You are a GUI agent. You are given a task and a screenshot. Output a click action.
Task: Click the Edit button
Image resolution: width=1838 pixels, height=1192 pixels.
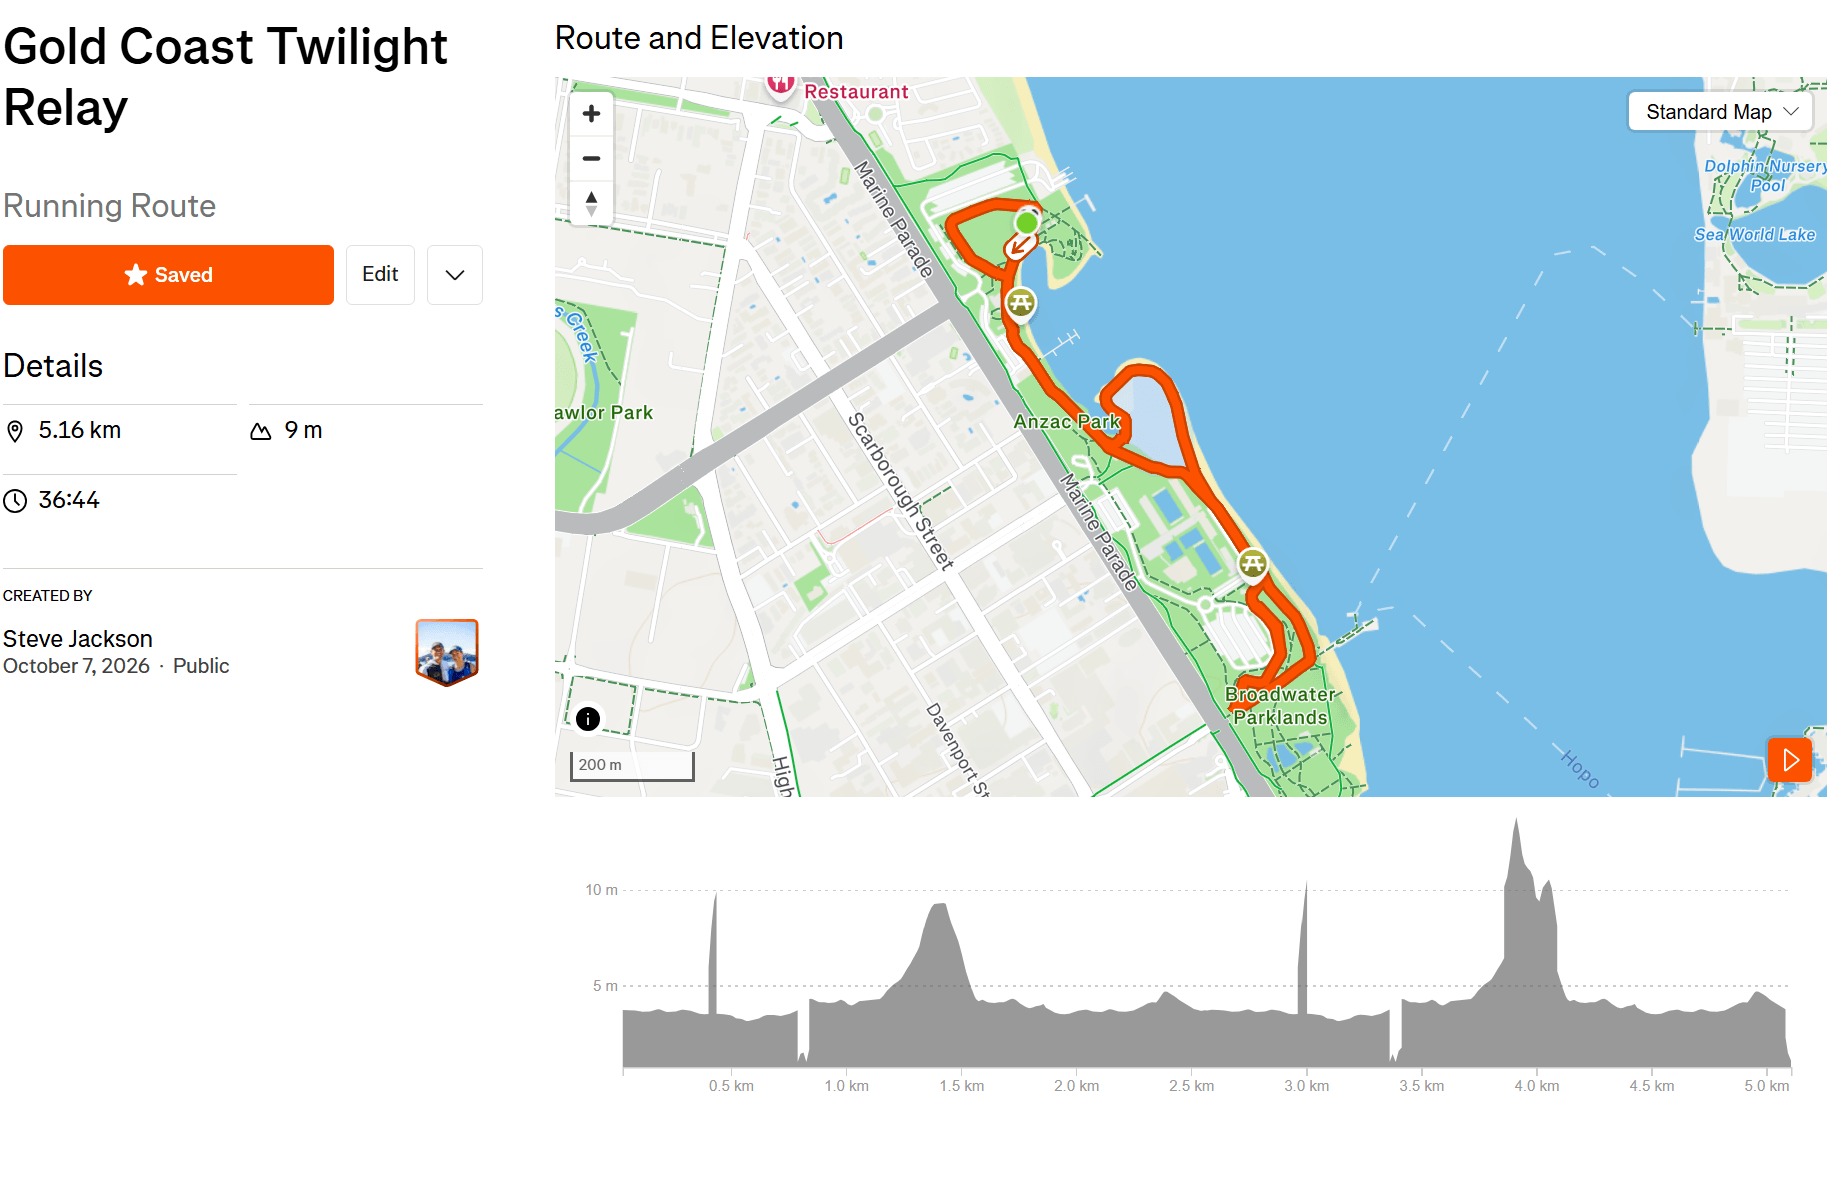380,275
